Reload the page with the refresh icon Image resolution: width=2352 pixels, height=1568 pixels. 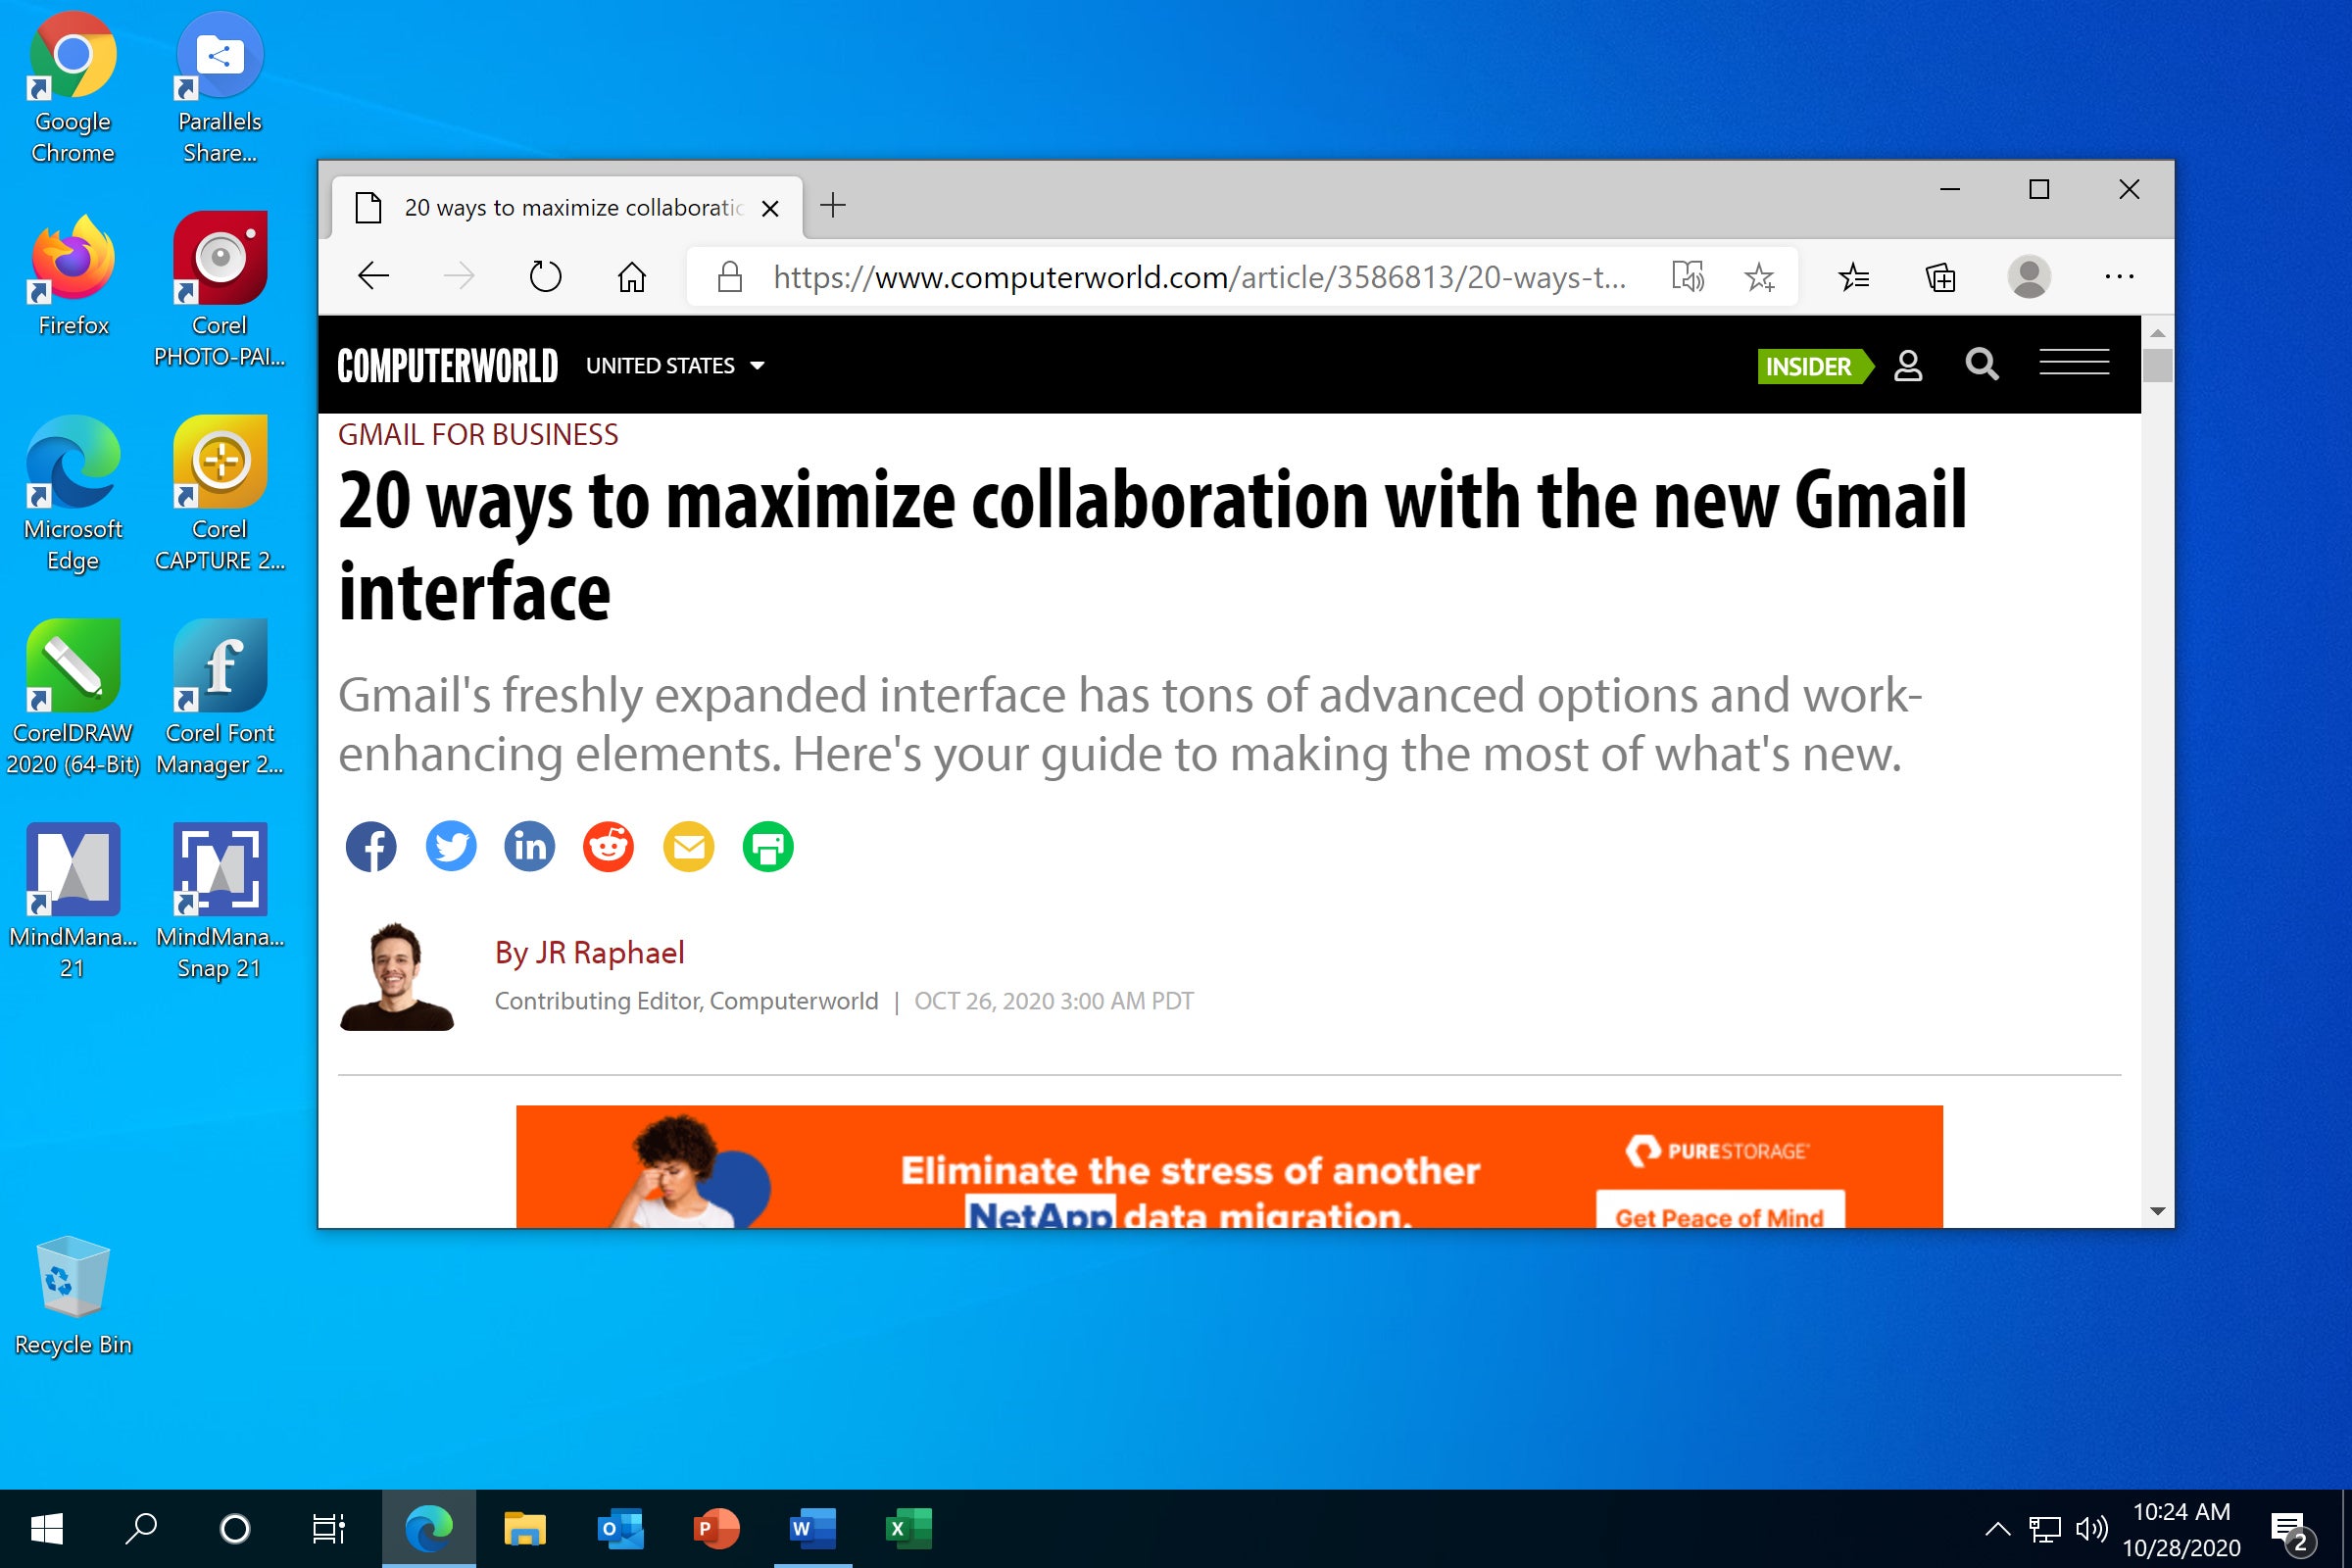(x=545, y=276)
